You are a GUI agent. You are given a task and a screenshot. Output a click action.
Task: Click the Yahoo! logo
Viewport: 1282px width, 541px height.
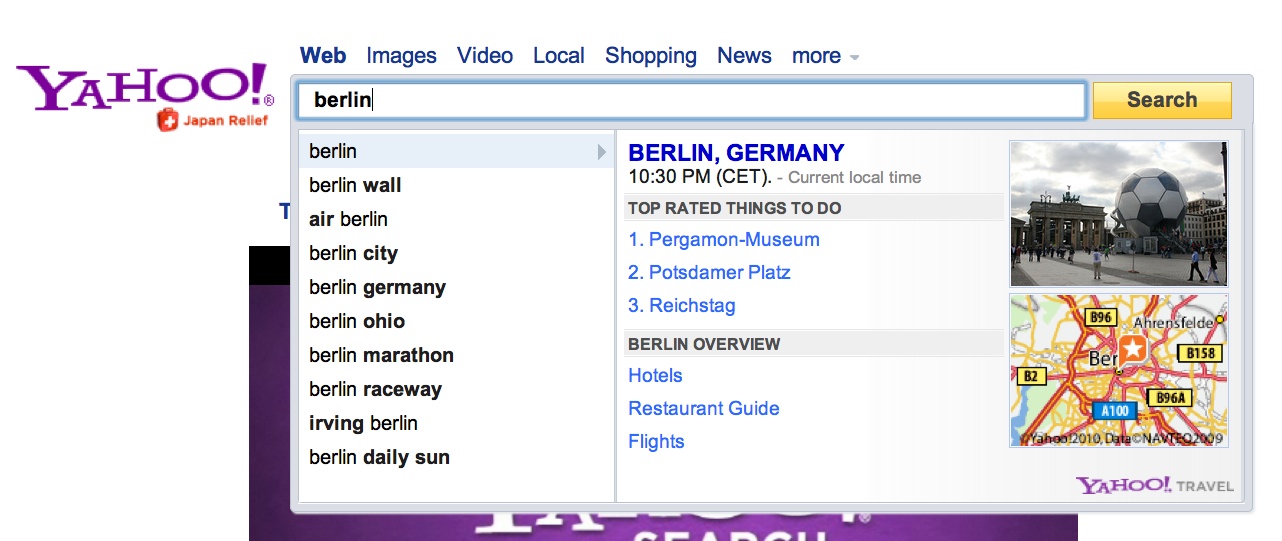(x=145, y=87)
